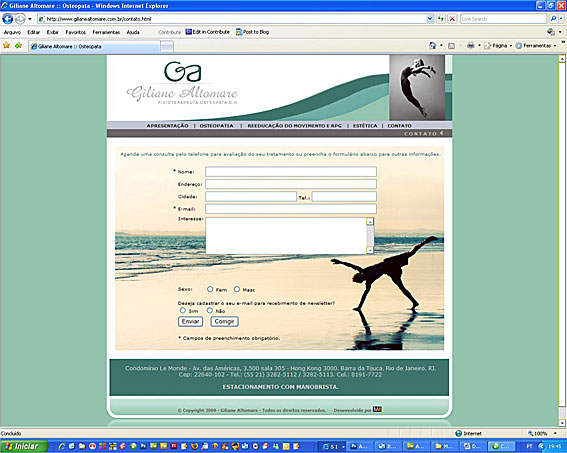Click the Live Search magnifier icon
The width and height of the screenshot is (567, 453).
553,19
